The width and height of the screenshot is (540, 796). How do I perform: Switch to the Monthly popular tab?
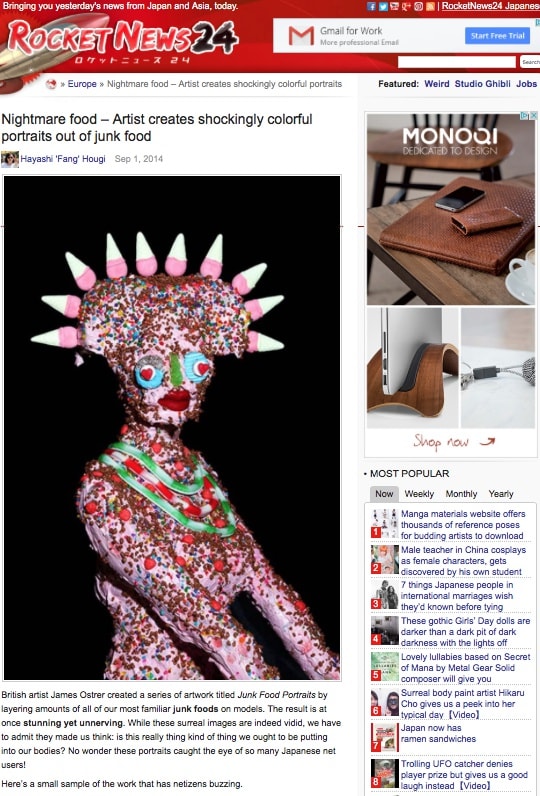461,494
